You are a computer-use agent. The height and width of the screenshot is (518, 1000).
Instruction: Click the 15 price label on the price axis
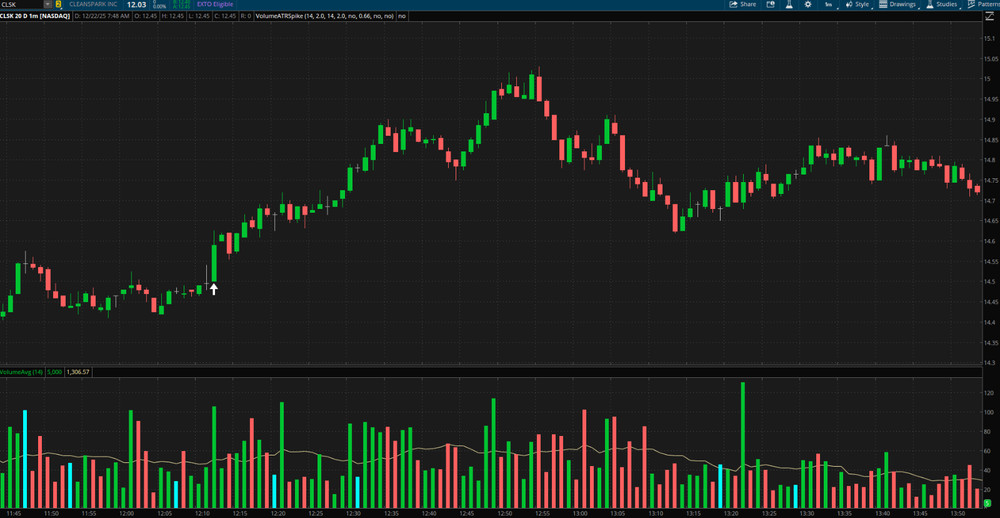[989, 79]
